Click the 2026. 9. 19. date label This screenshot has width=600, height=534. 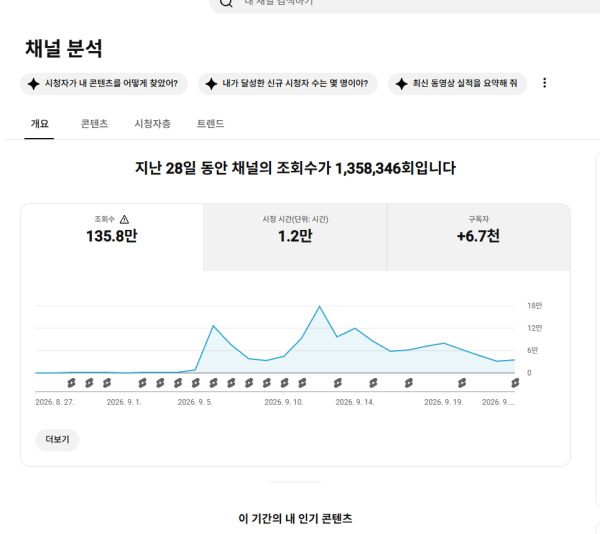(443, 402)
